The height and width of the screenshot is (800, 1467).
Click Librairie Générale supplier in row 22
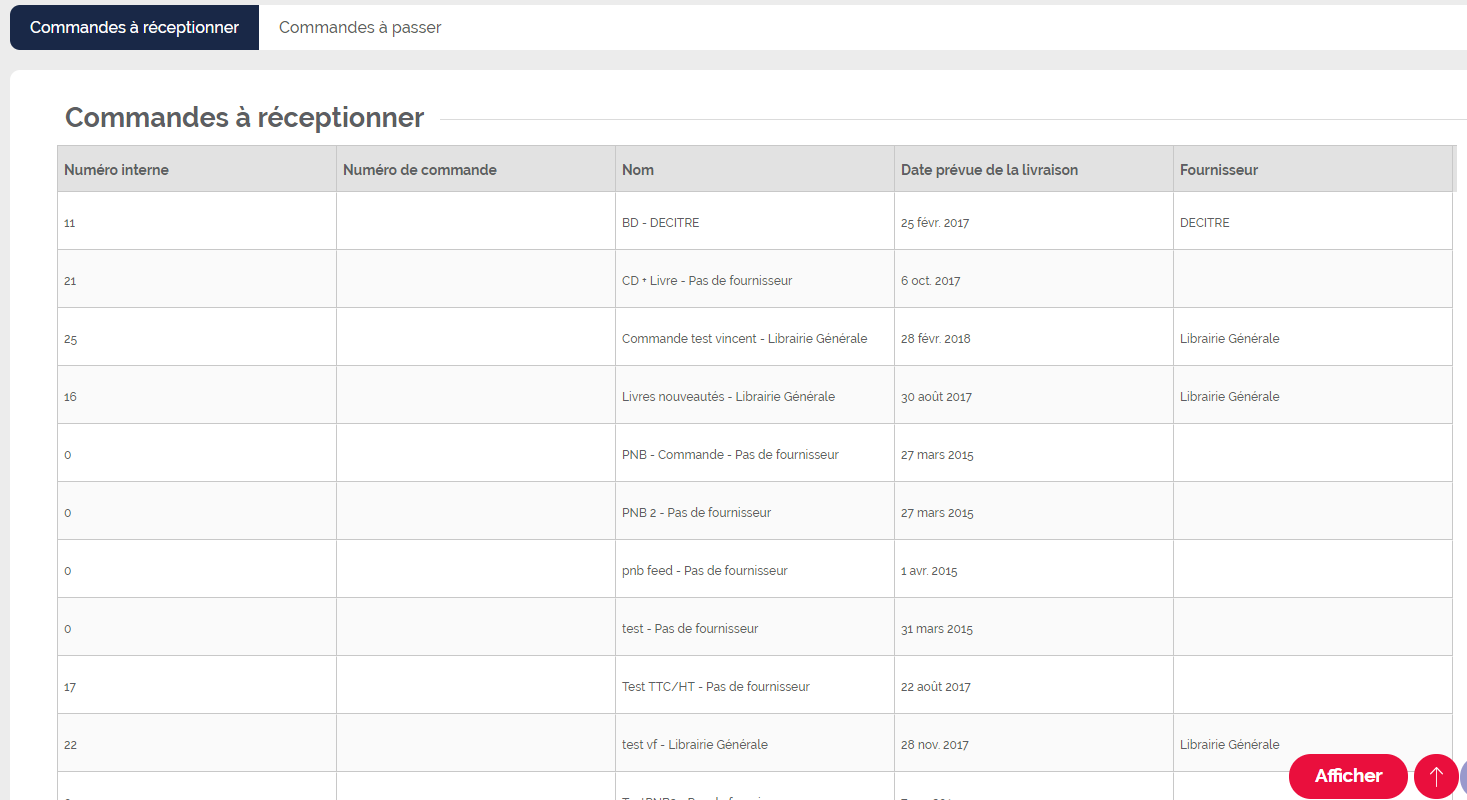coord(1313,743)
